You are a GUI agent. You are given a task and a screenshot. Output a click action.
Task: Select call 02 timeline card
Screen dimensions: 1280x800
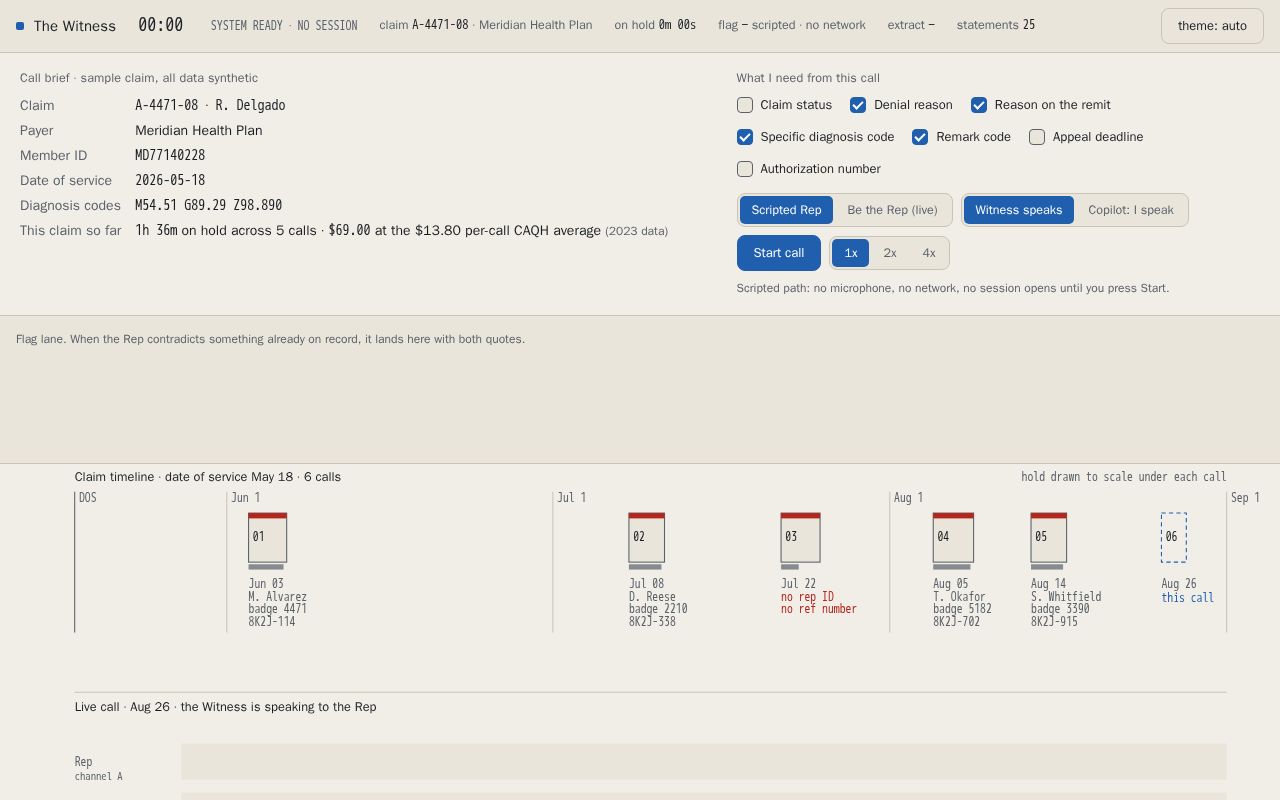click(646, 538)
